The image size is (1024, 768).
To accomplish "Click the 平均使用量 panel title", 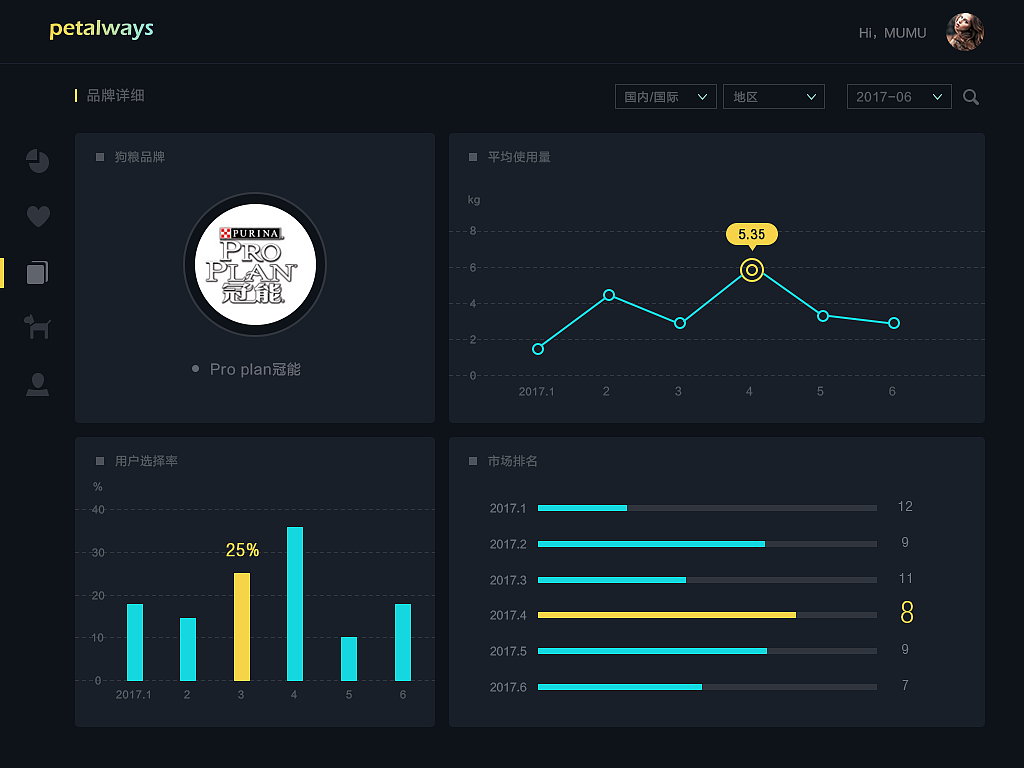I will 519,157.
